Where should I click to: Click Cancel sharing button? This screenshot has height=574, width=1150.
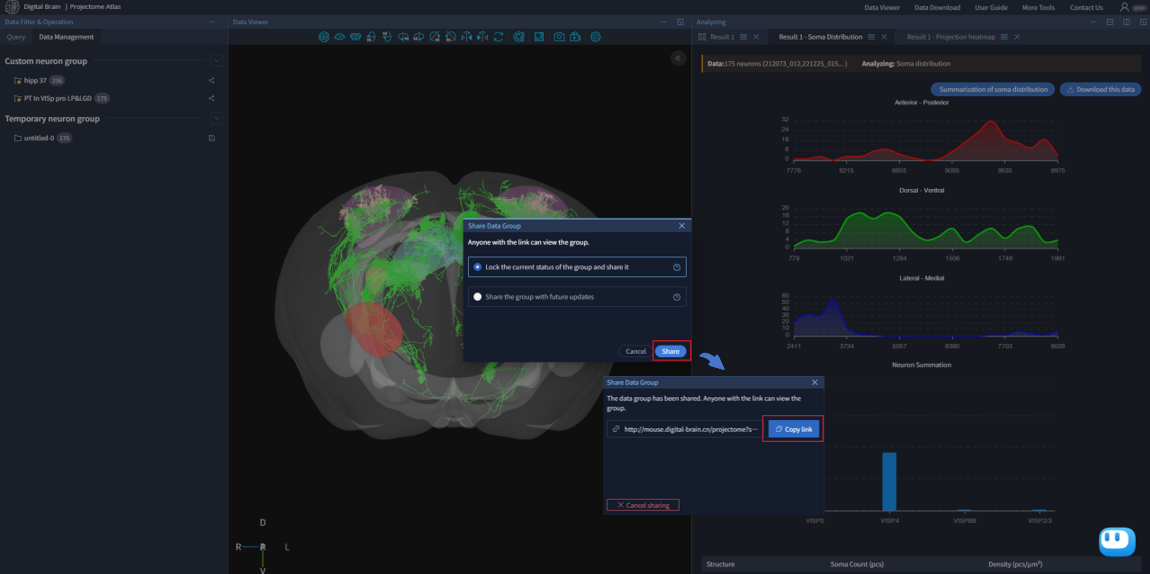643,505
